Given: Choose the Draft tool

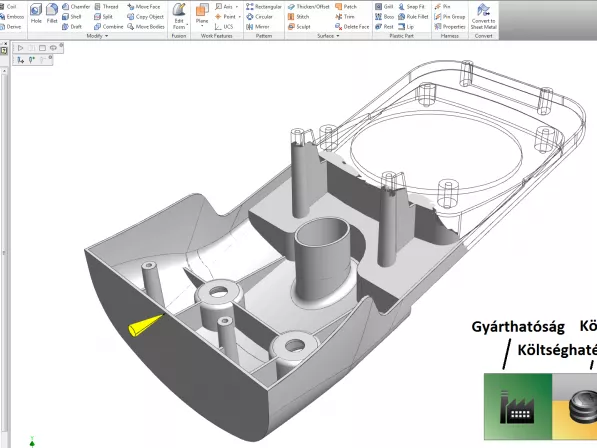Looking at the screenshot, I should [x=72, y=27].
